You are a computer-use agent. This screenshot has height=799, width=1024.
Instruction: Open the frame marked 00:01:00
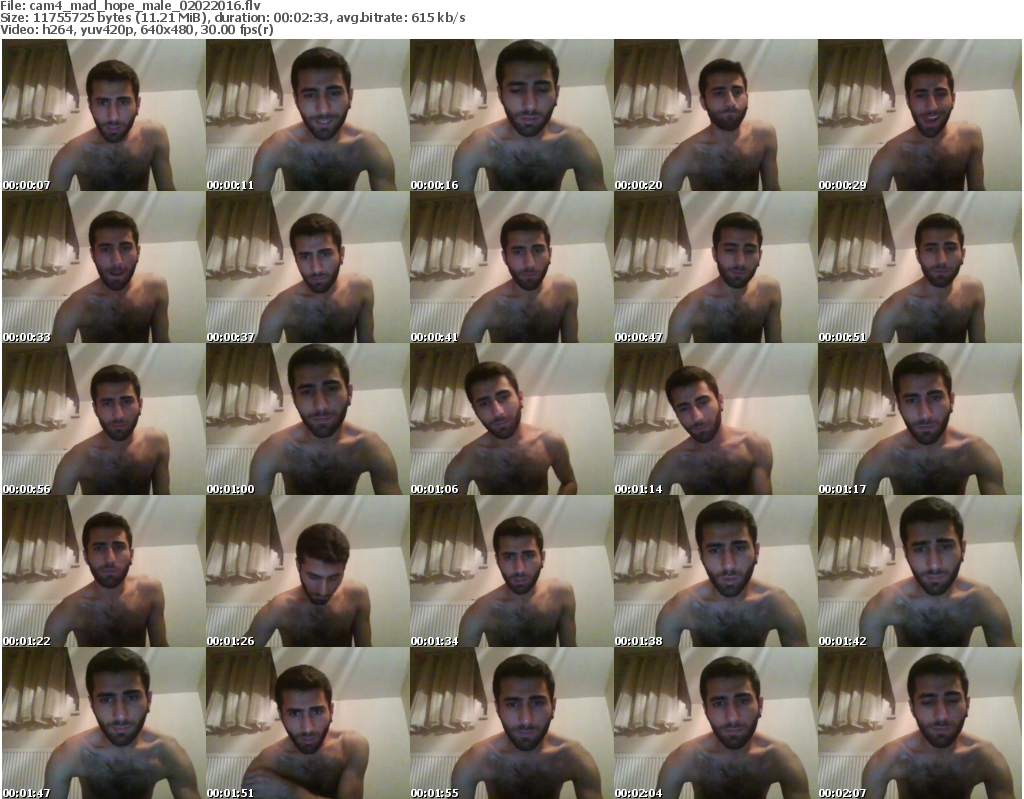pyautogui.click(x=308, y=419)
